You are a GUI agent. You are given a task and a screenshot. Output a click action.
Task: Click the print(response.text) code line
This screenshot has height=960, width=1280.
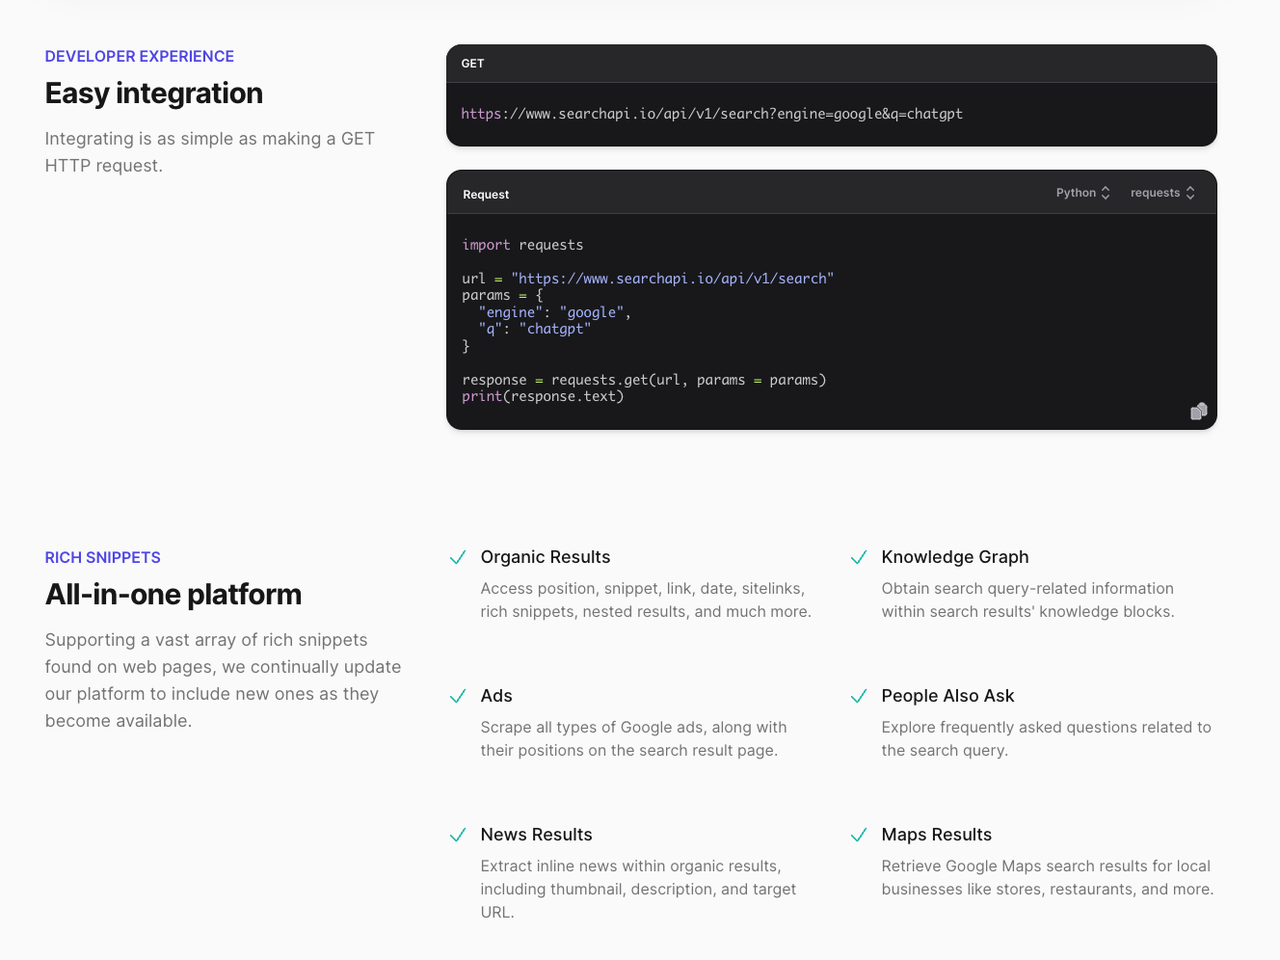pyautogui.click(x=543, y=397)
